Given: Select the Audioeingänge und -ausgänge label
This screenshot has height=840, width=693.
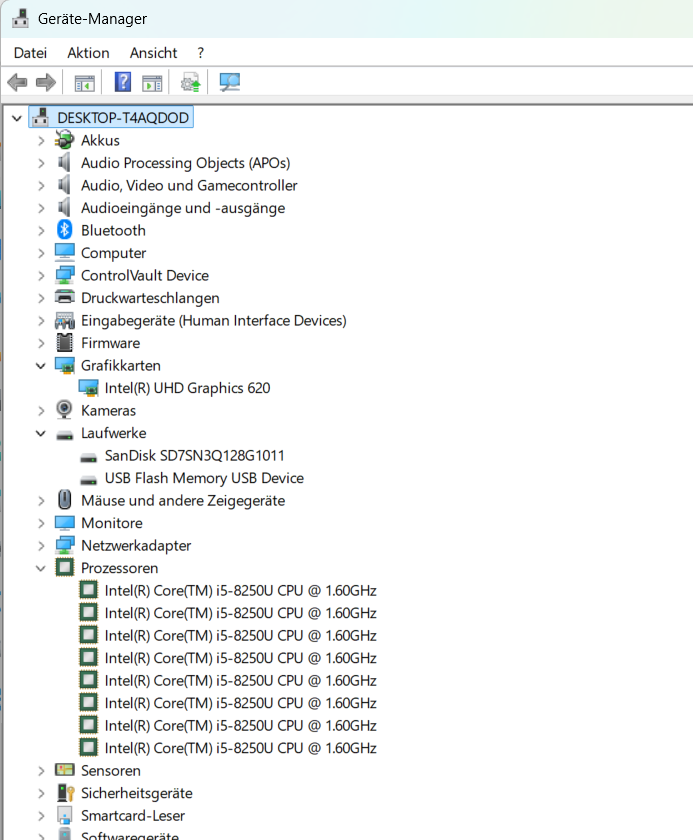Looking at the screenshot, I should pyautogui.click(x=183, y=208).
